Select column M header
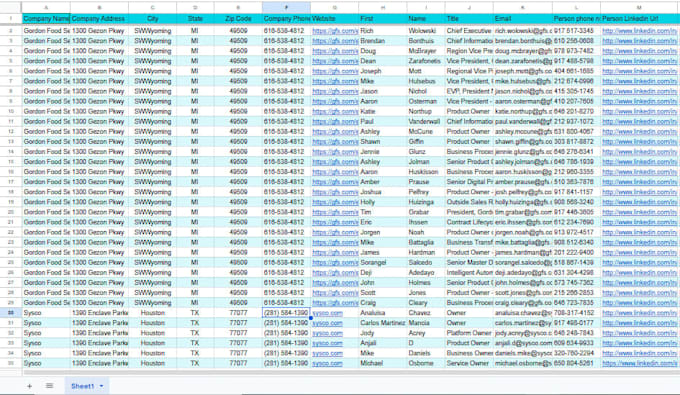The height and width of the screenshot is (395, 680). click(639, 7)
